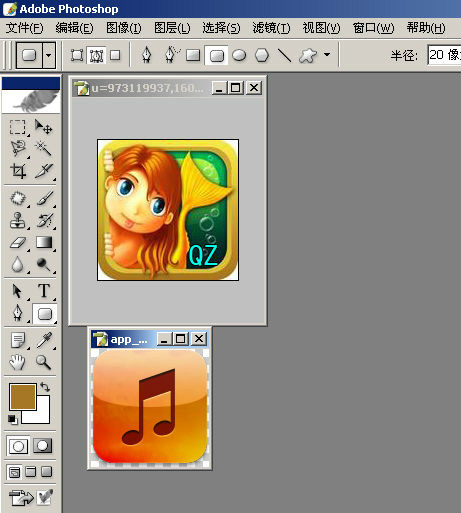The height and width of the screenshot is (513, 461).
Task: Select the Eyedropper tool
Action: coord(44,340)
